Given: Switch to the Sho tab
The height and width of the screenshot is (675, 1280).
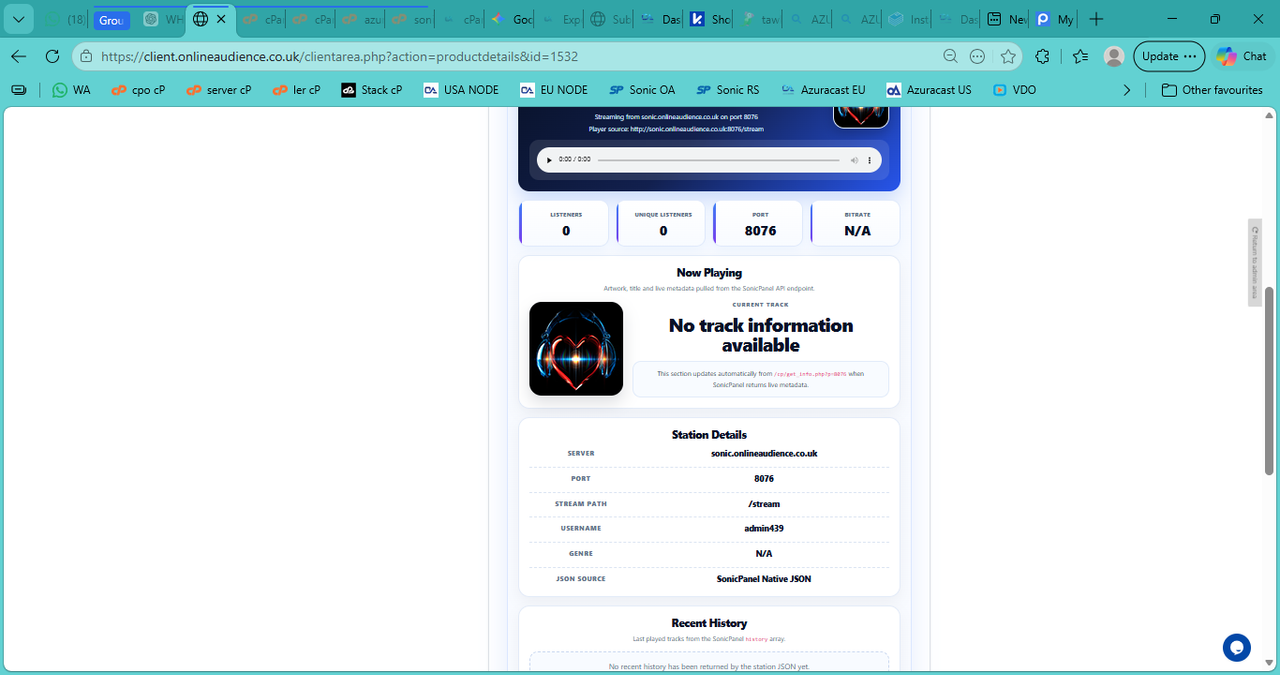Looking at the screenshot, I should point(711,19).
